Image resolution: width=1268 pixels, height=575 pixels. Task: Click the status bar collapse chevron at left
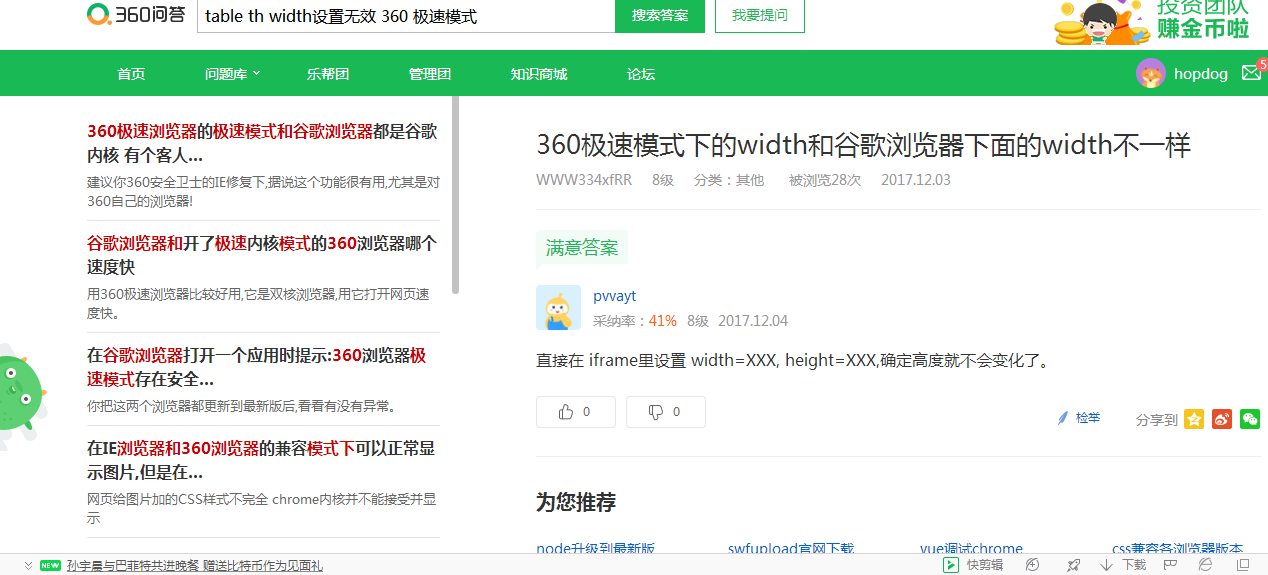point(28,565)
